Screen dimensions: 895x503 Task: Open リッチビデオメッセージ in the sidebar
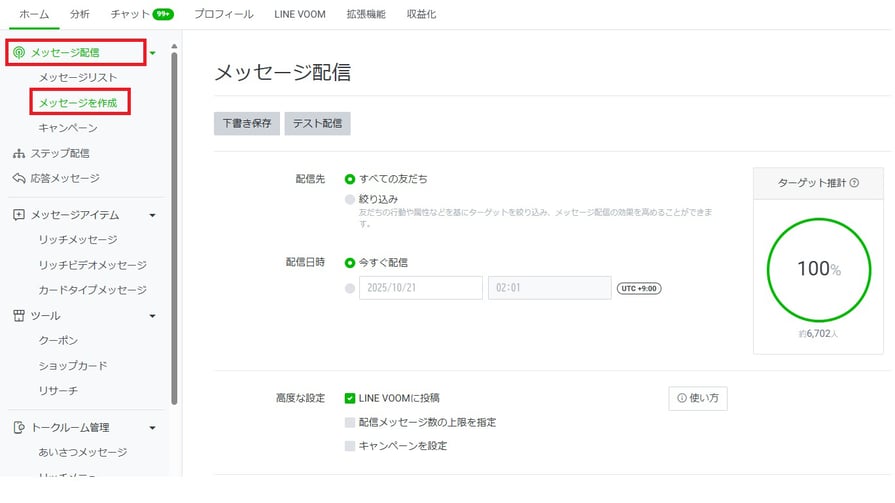point(92,265)
